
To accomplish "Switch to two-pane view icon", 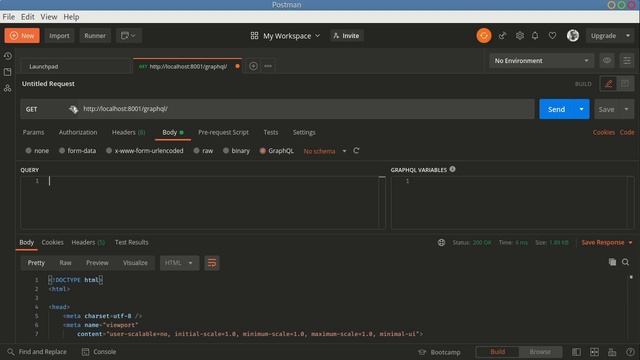I will tap(594, 352).
